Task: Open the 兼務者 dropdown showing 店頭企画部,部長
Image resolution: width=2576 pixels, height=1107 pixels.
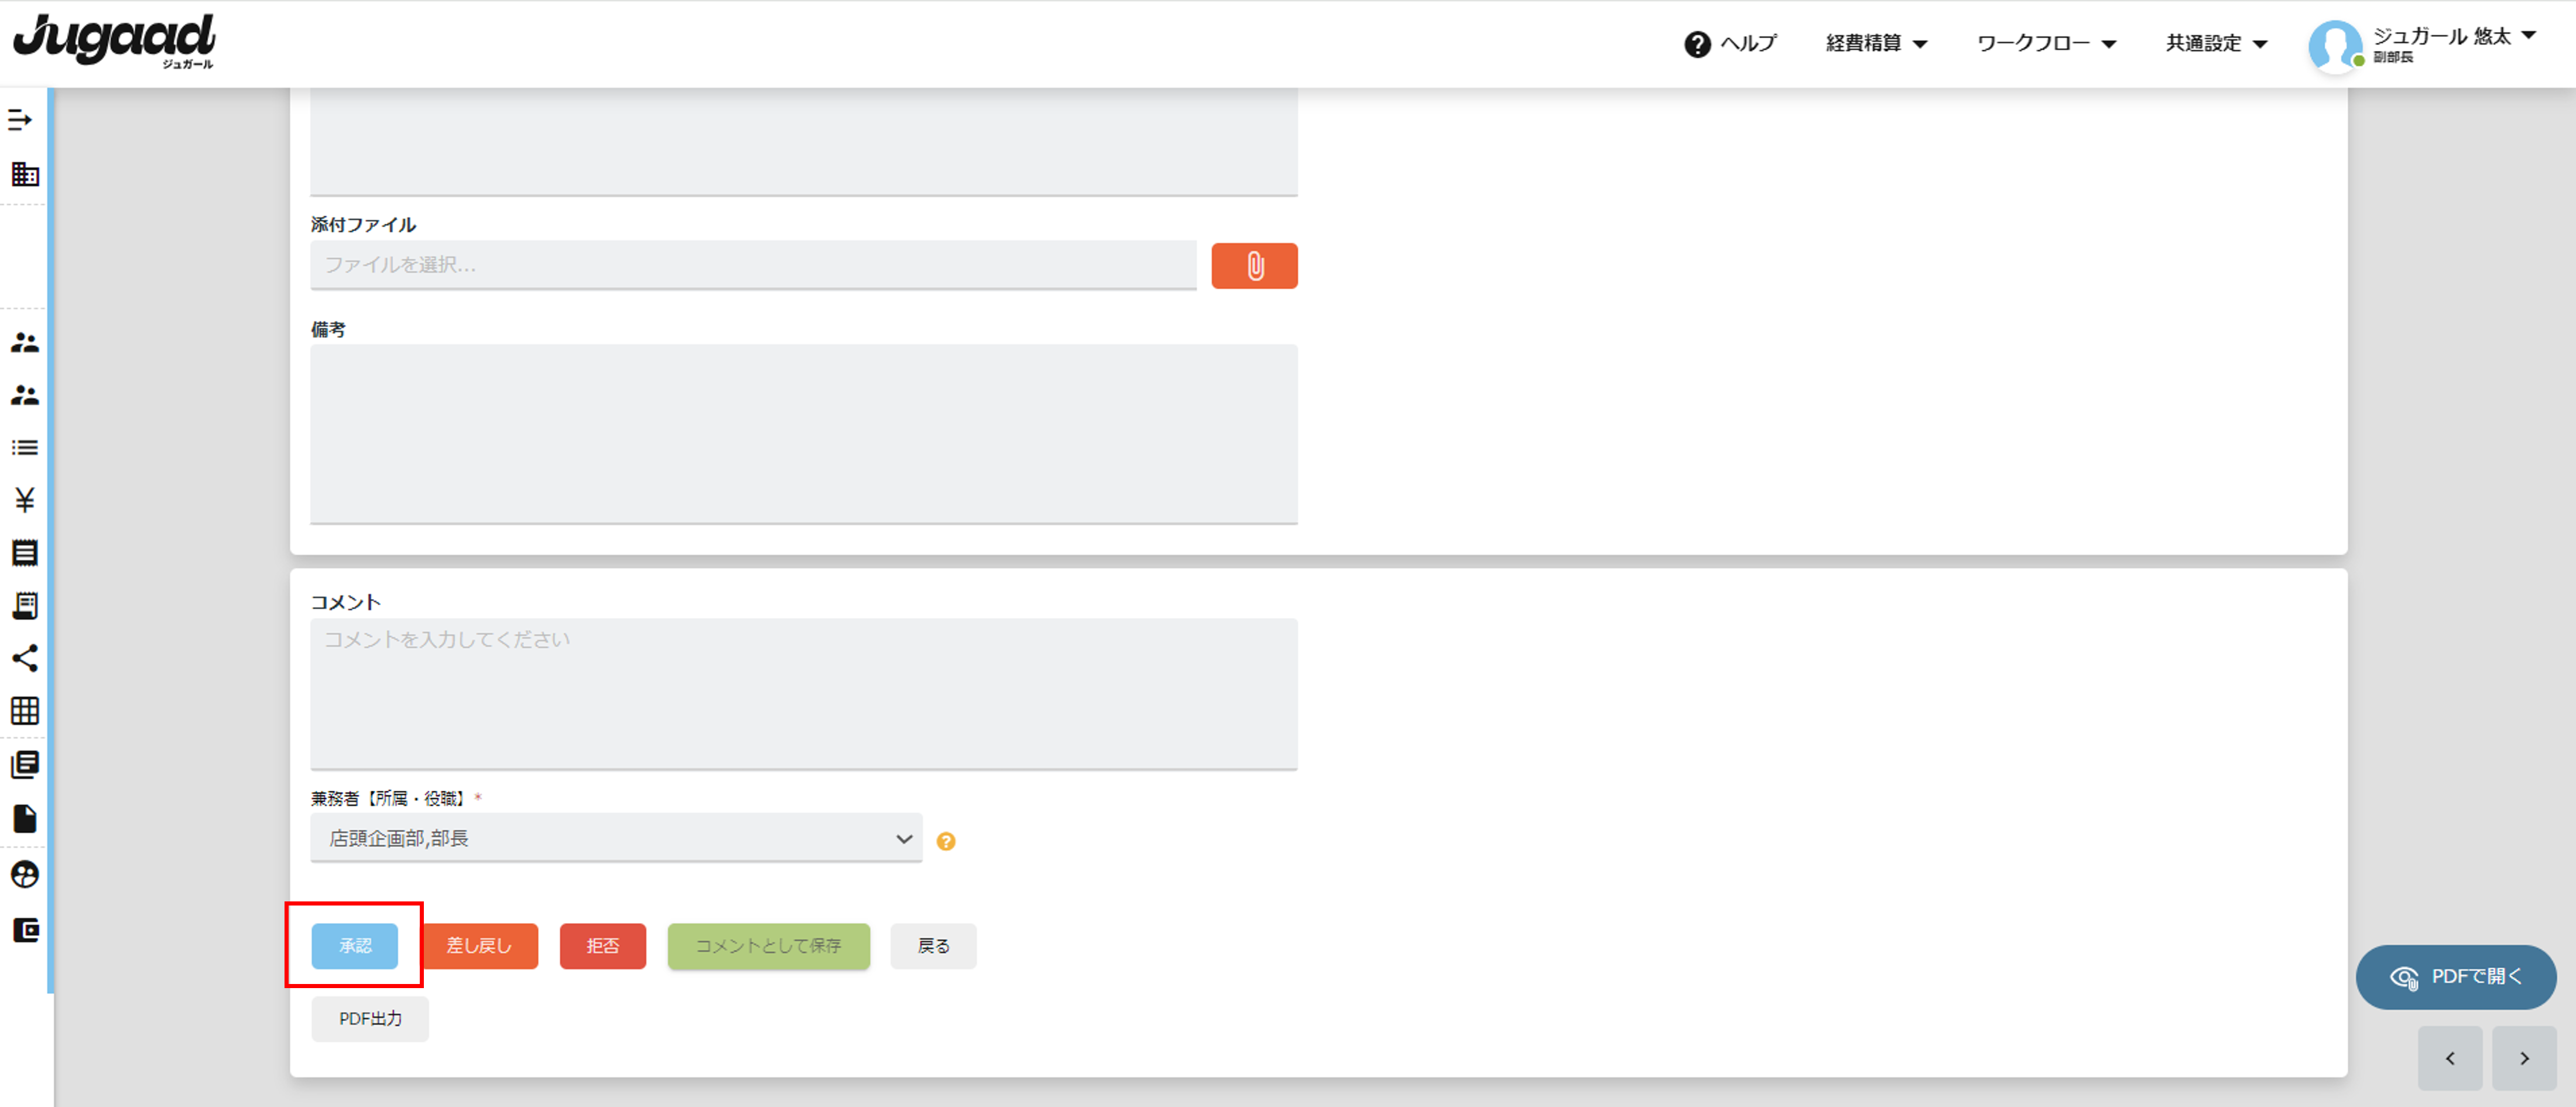Action: 616,838
